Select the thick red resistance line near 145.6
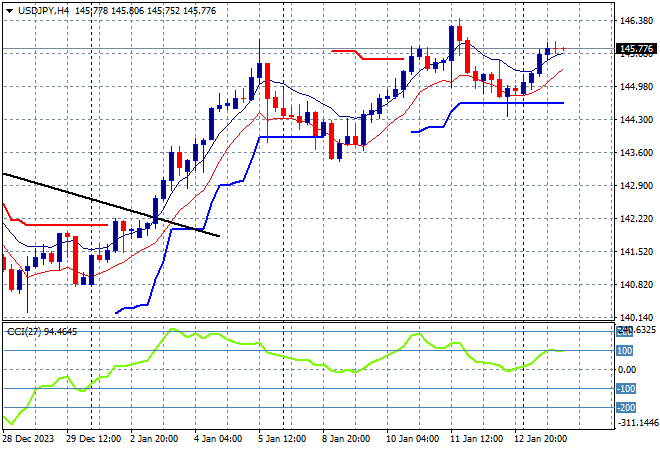Screen dimensions: 660x450 pyautogui.click(x=383, y=59)
